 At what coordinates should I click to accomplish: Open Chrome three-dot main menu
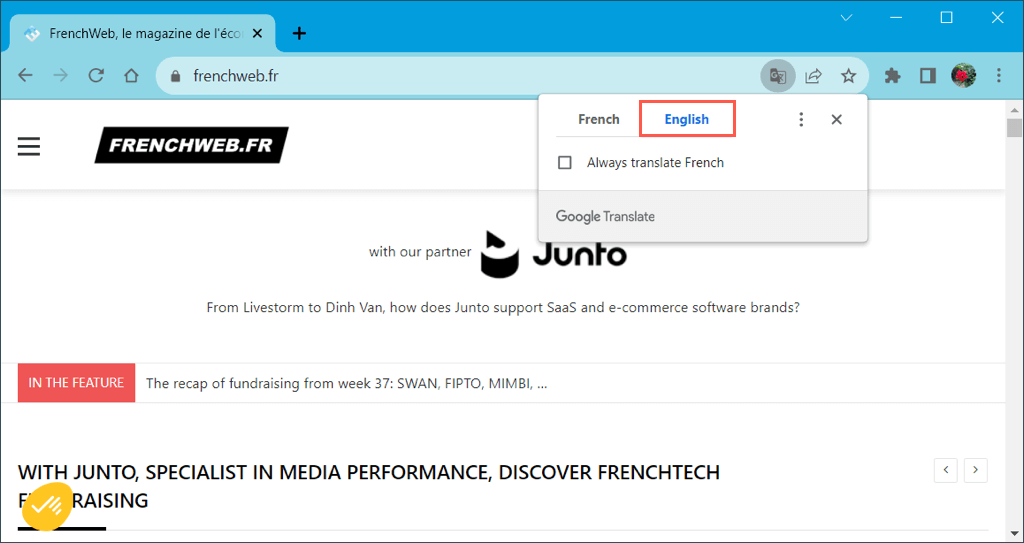tap(999, 76)
